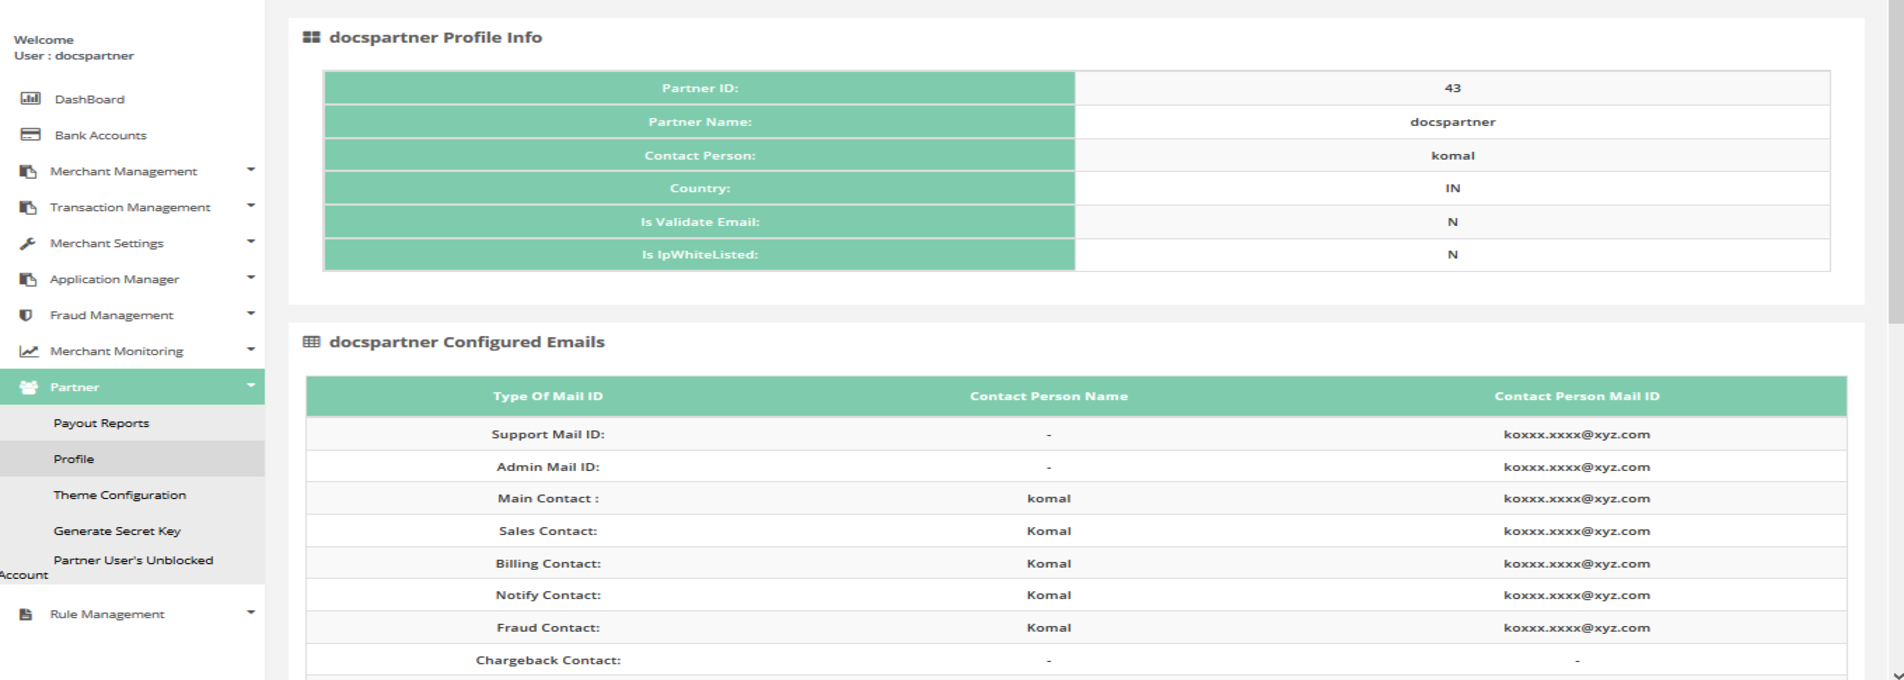1904x680 pixels.
Task: Expand the Merchant Management menu arrow
Action: pyautogui.click(x=251, y=170)
